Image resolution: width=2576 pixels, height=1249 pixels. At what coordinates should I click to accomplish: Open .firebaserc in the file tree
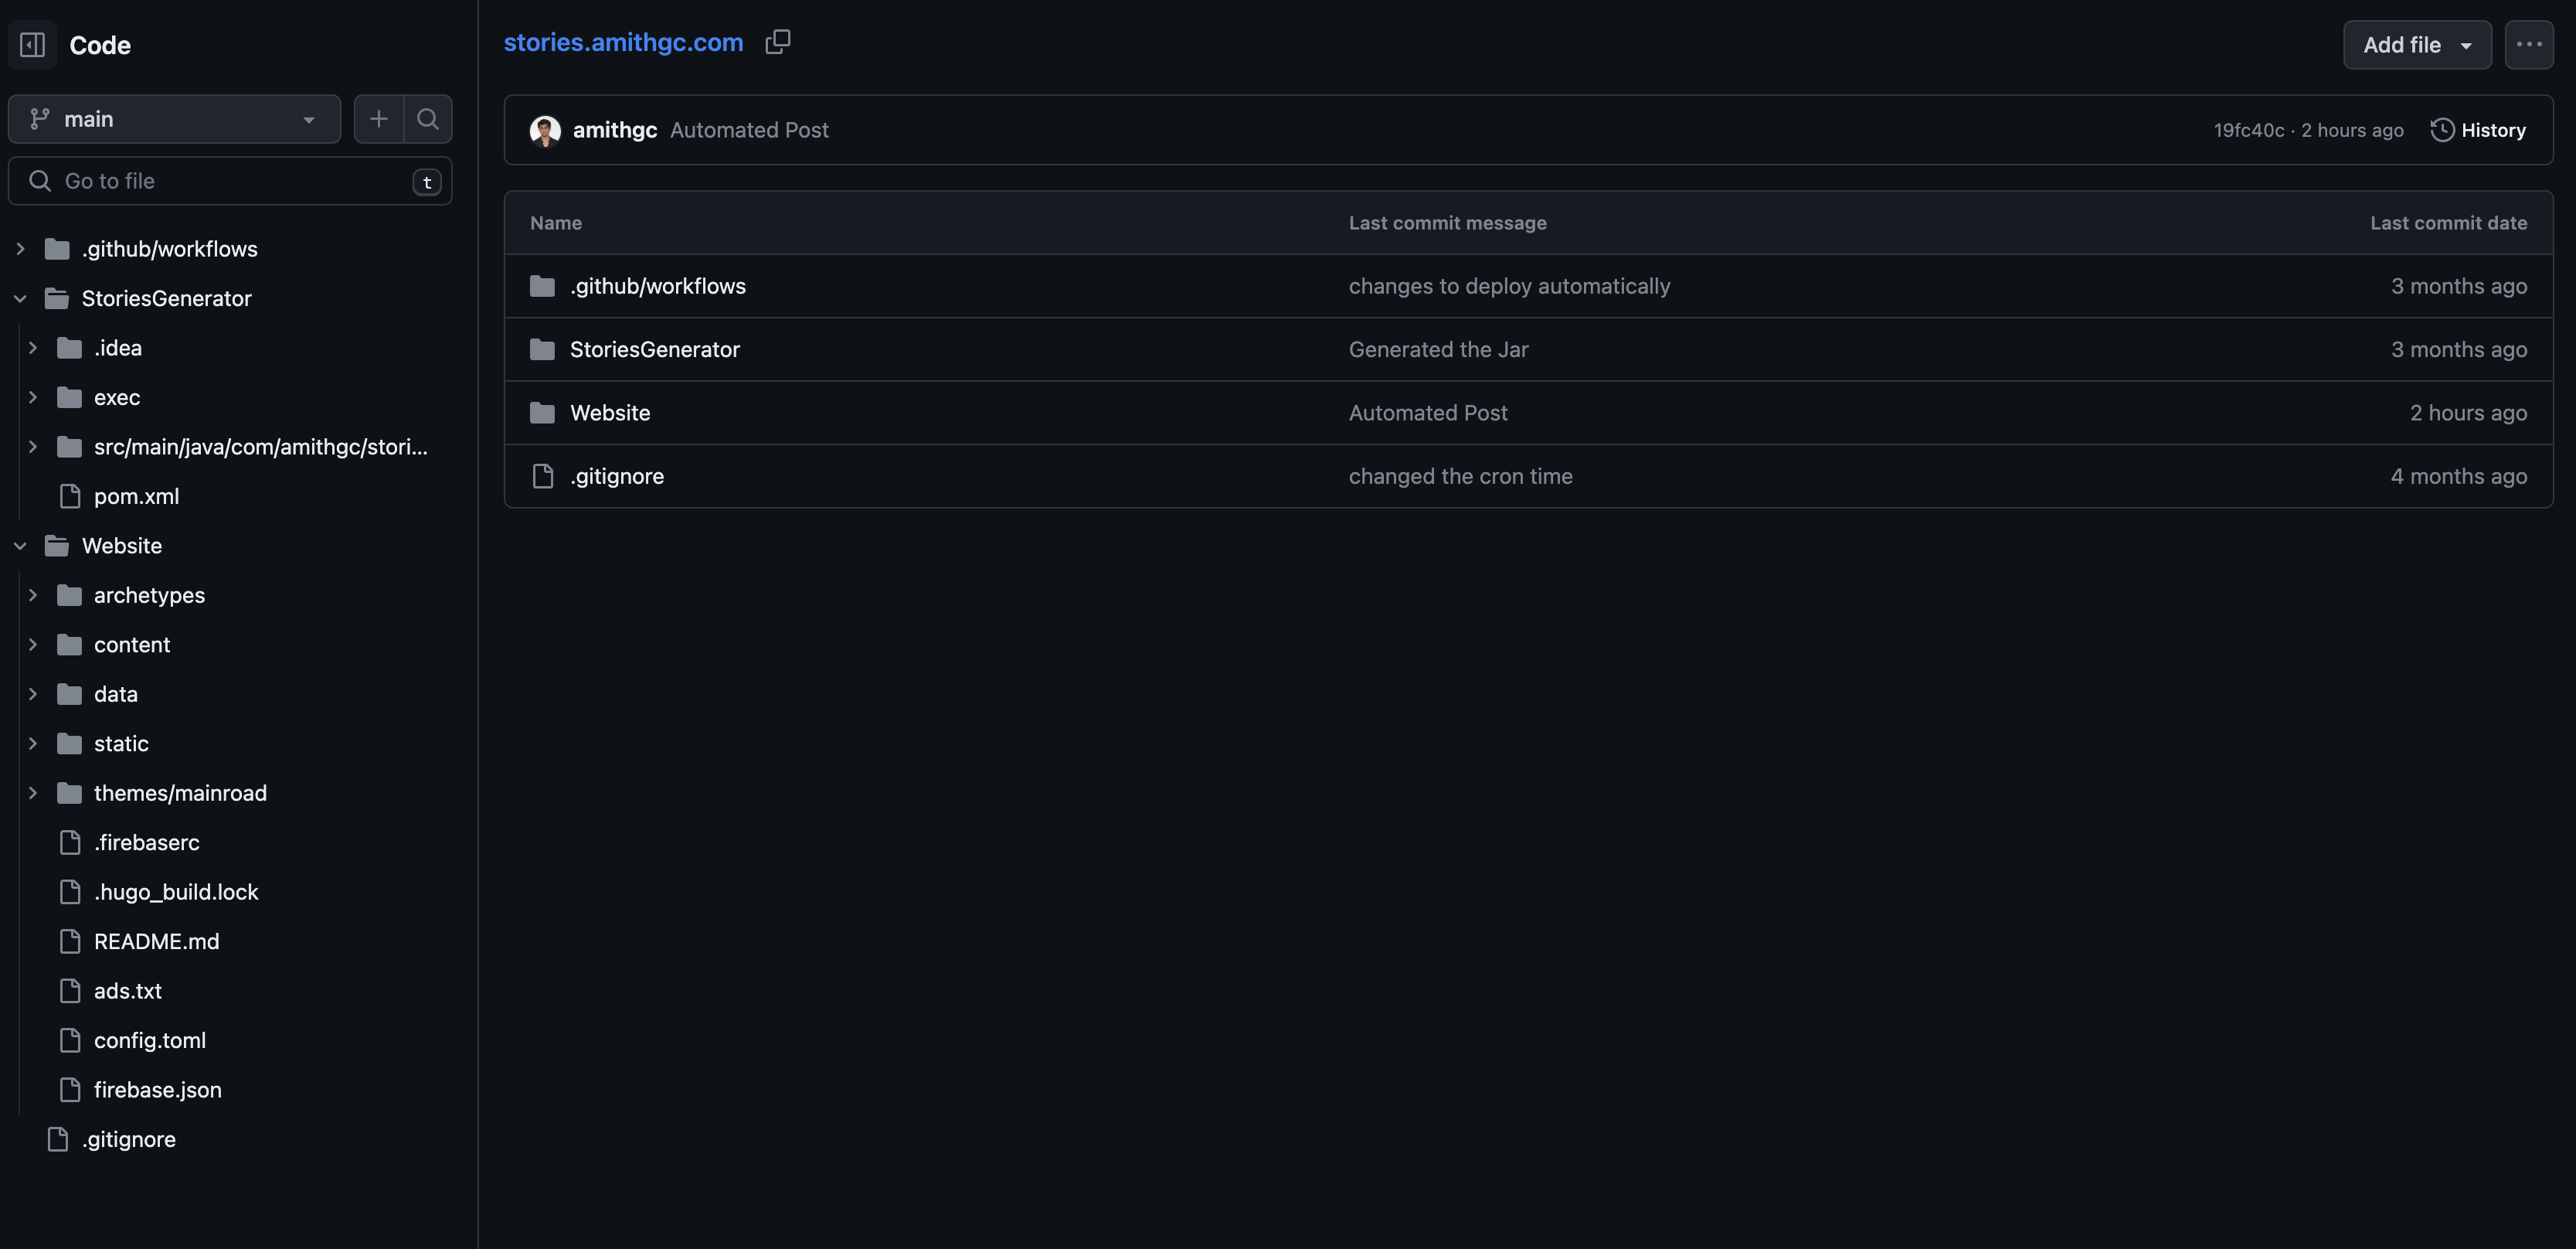coord(147,843)
